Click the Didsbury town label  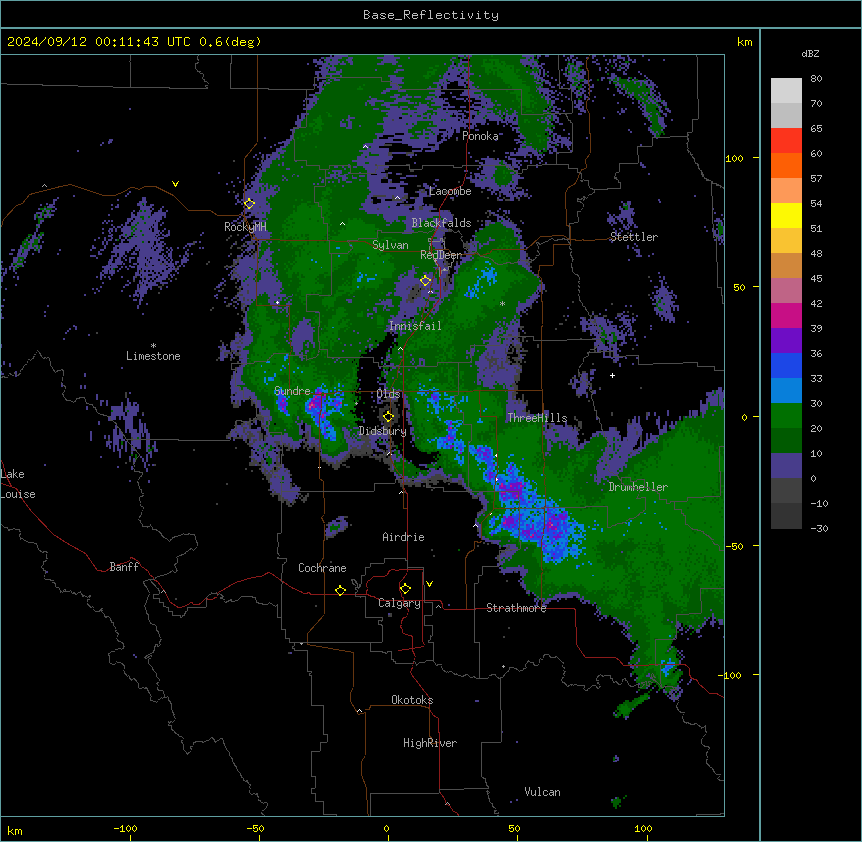383,431
